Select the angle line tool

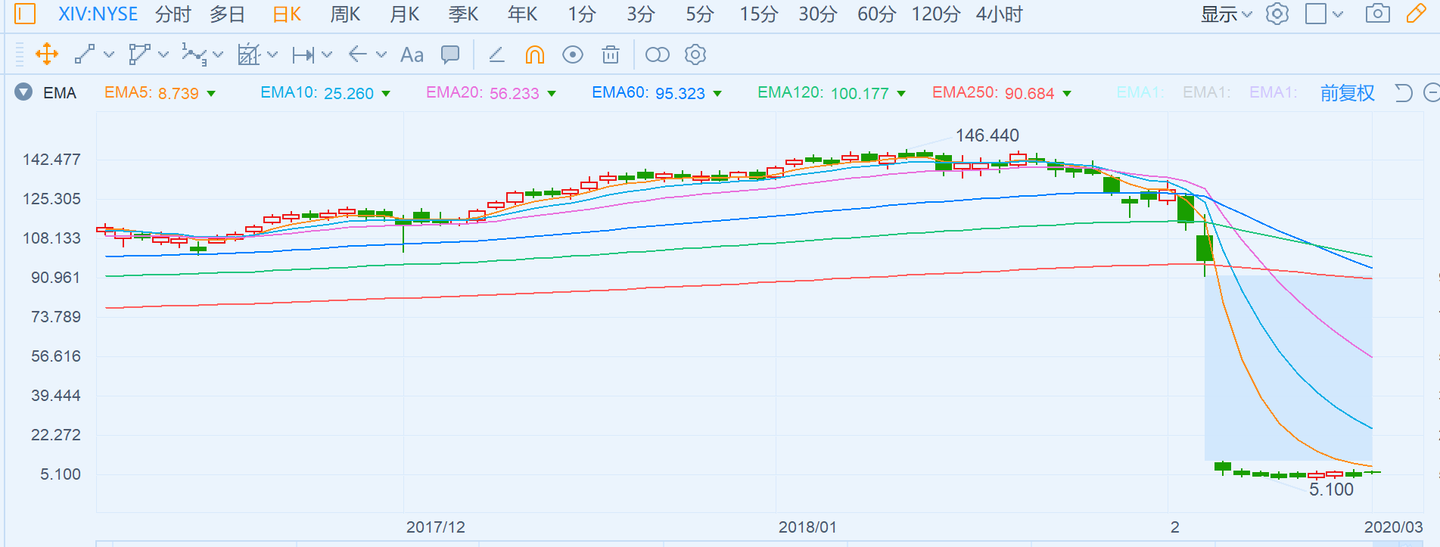point(497,54)
